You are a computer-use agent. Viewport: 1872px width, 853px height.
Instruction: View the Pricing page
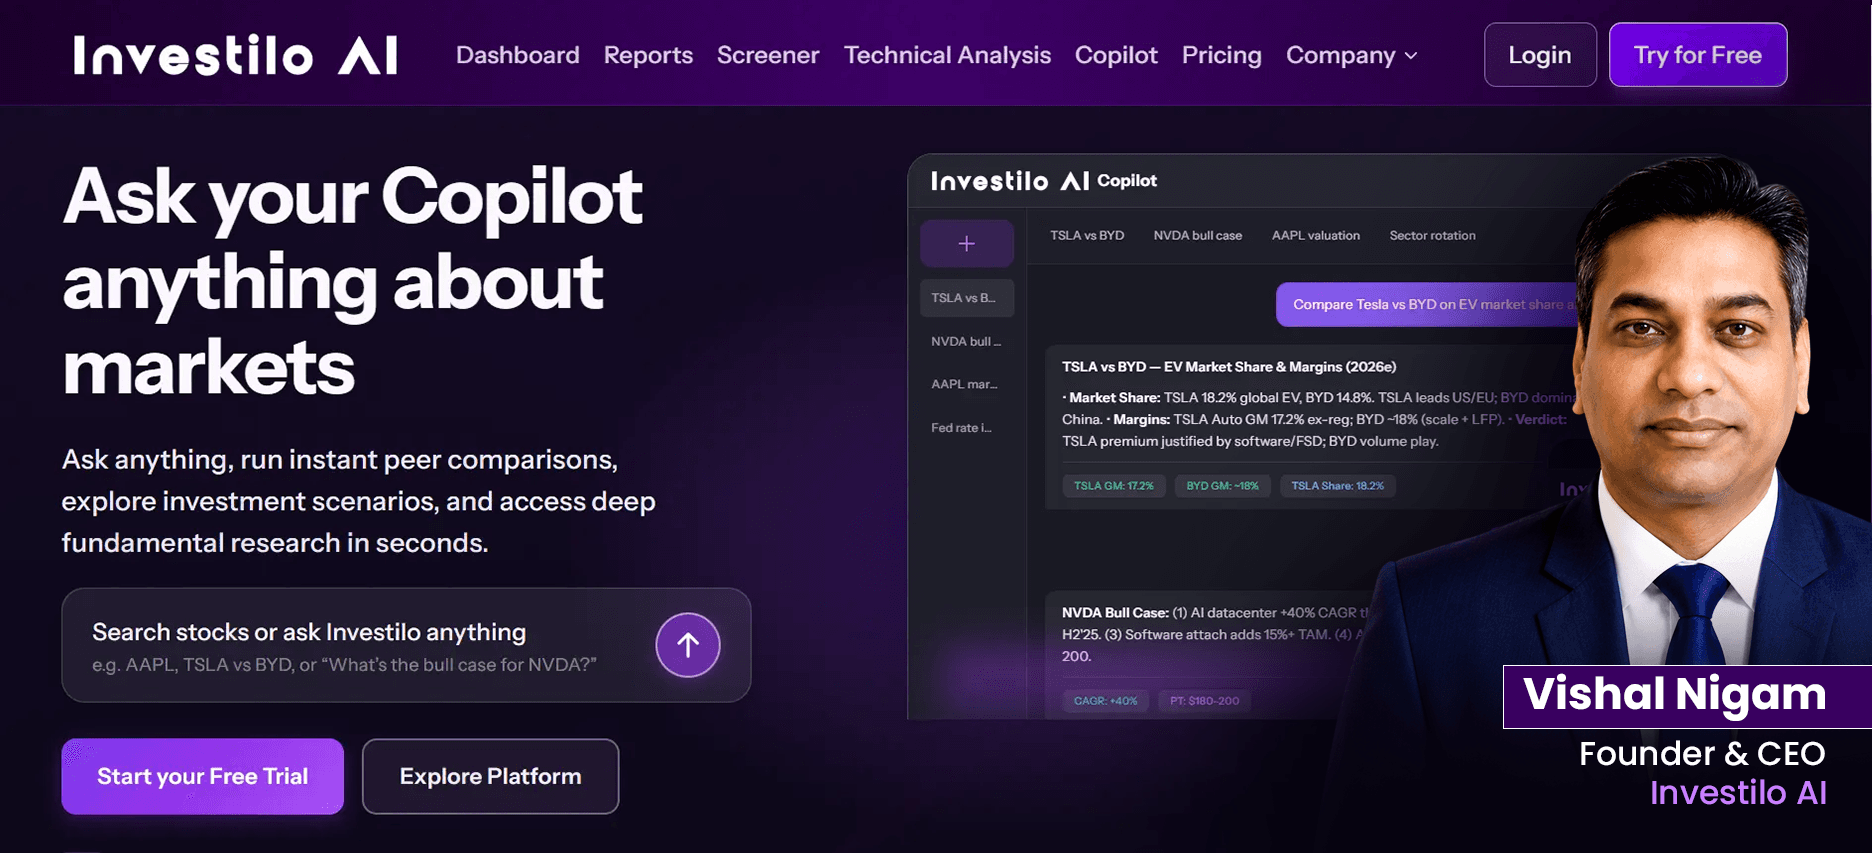pos(1222,55)
